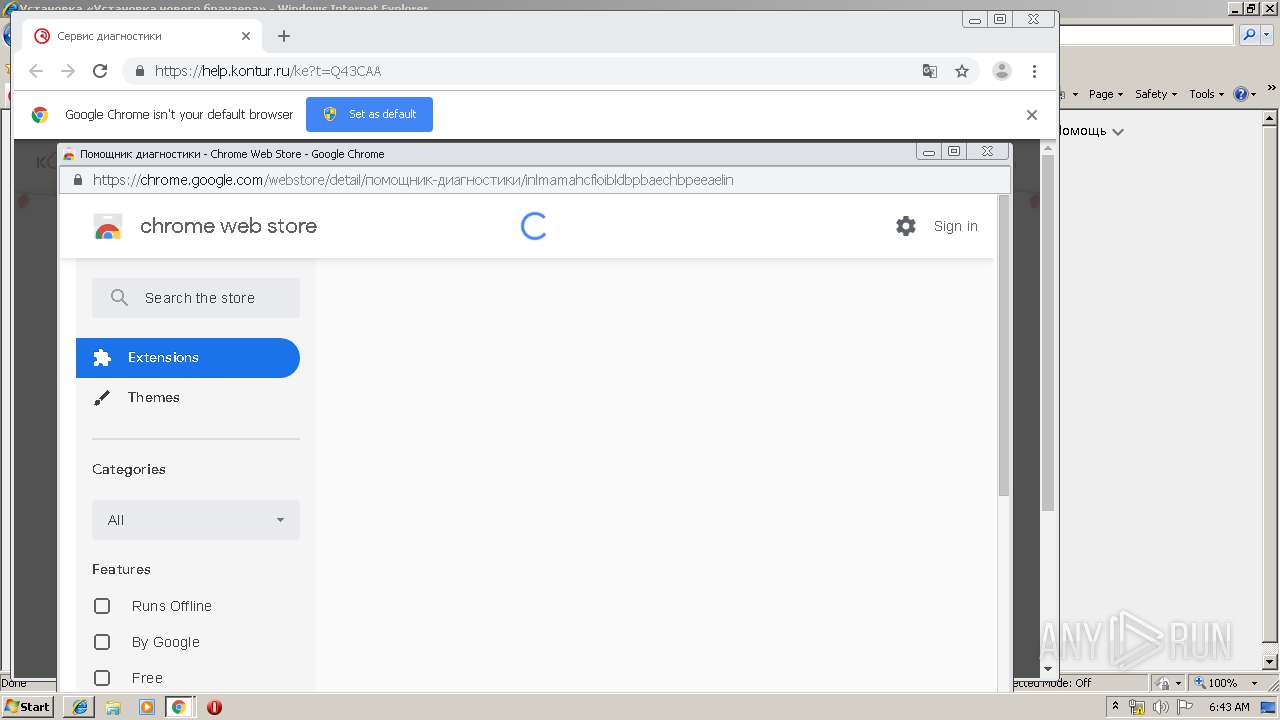This screenshot has height=720, width=1280.
Task: Open file explorer folder on taskbar
Action: [113, 707]
